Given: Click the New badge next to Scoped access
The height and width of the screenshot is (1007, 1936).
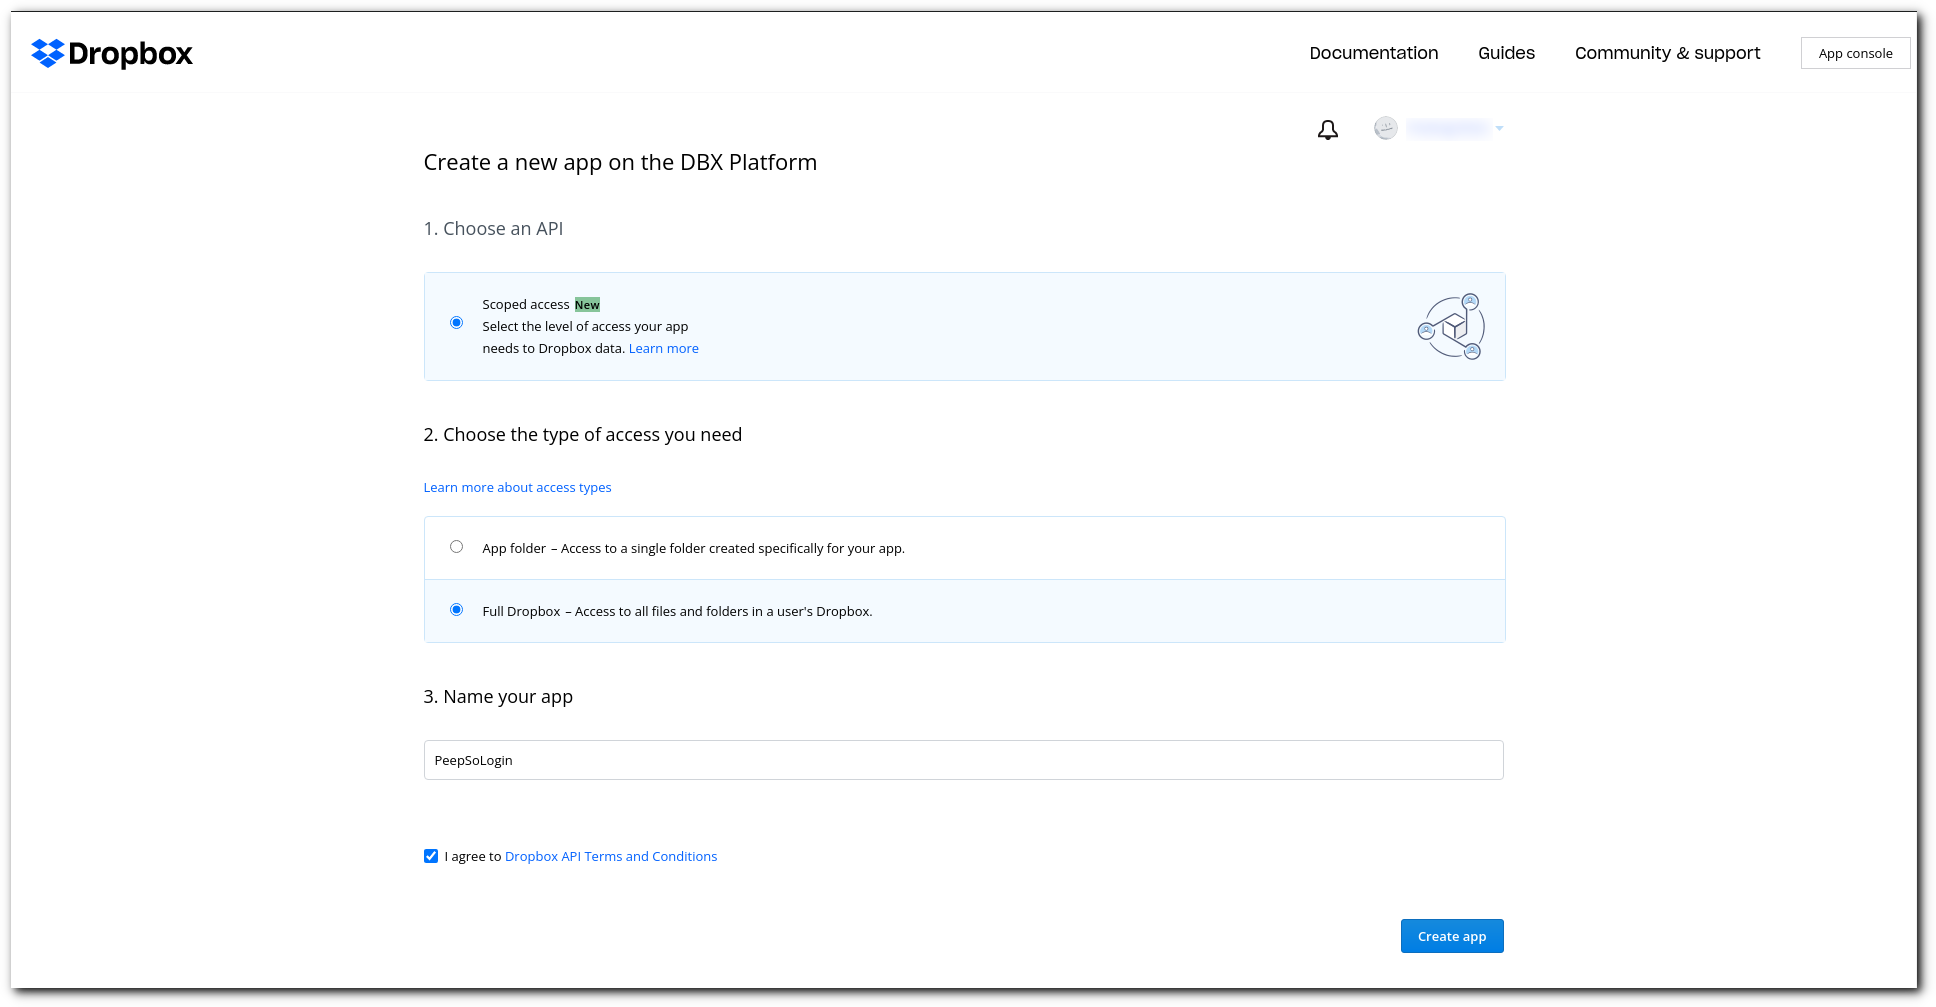Looking at the screenshot, I should pyautogui.click(x=587, y=305).
